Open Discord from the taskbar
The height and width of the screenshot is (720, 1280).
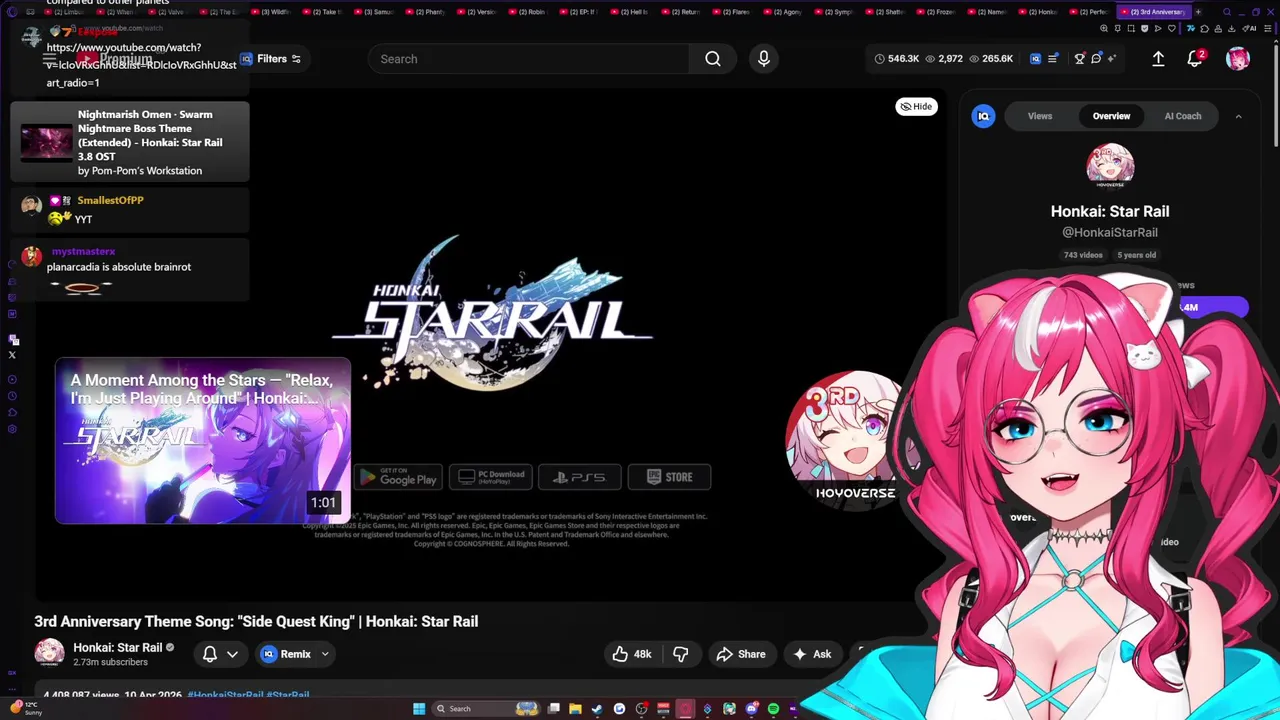coord(751,709)
